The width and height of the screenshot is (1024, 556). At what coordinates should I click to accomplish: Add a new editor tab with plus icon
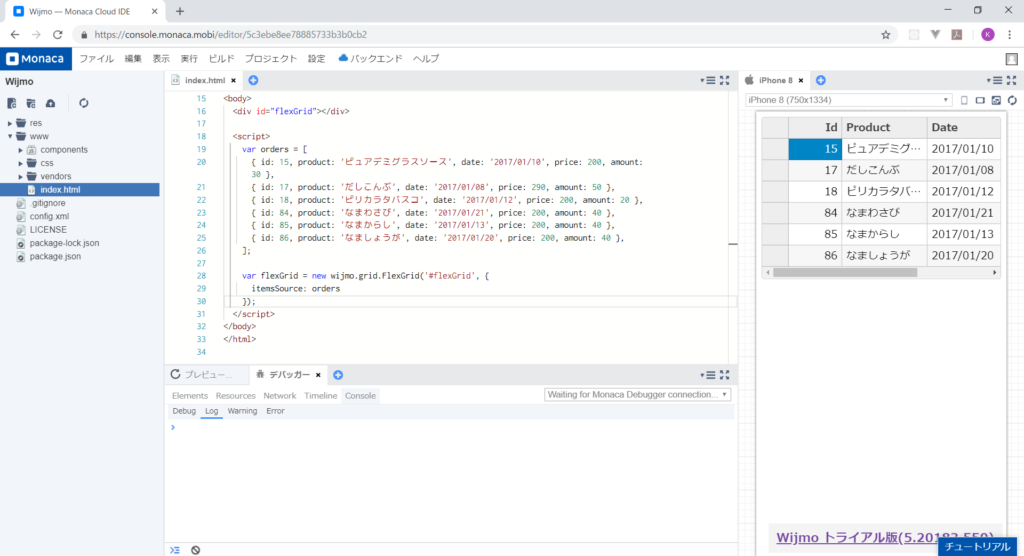253,80
